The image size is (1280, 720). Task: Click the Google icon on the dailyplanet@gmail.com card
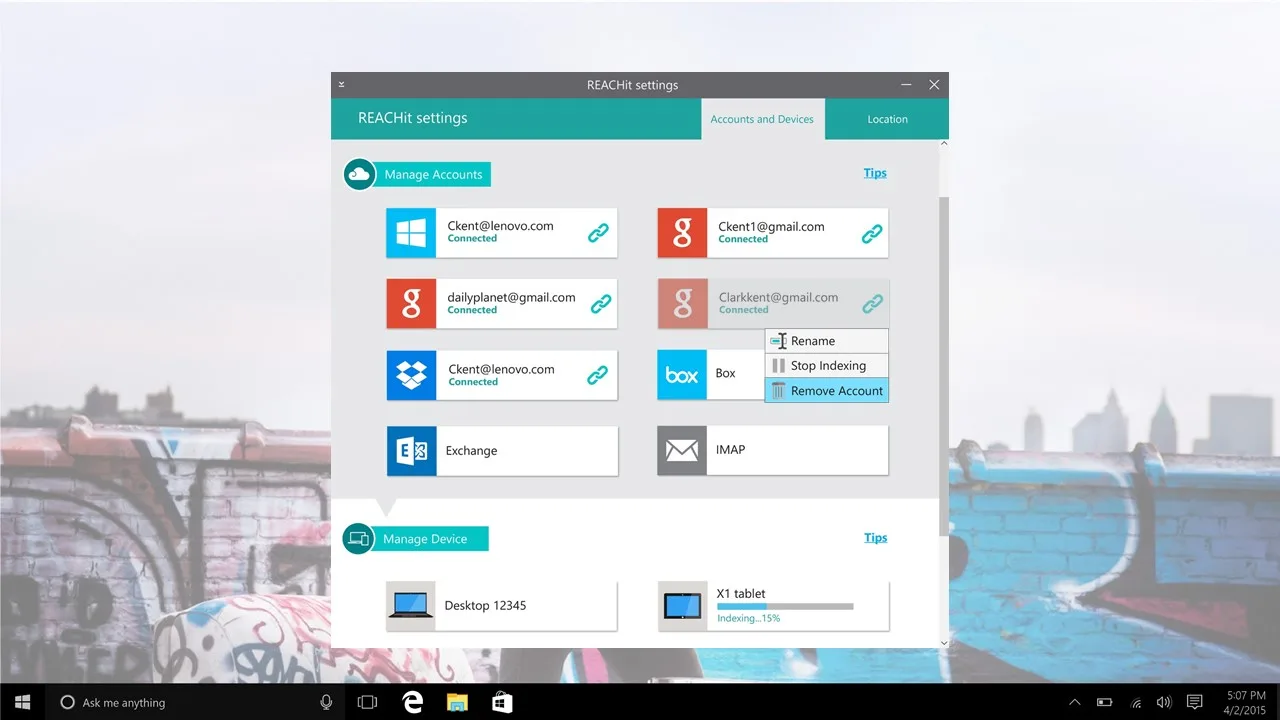[x=411, y=304]
